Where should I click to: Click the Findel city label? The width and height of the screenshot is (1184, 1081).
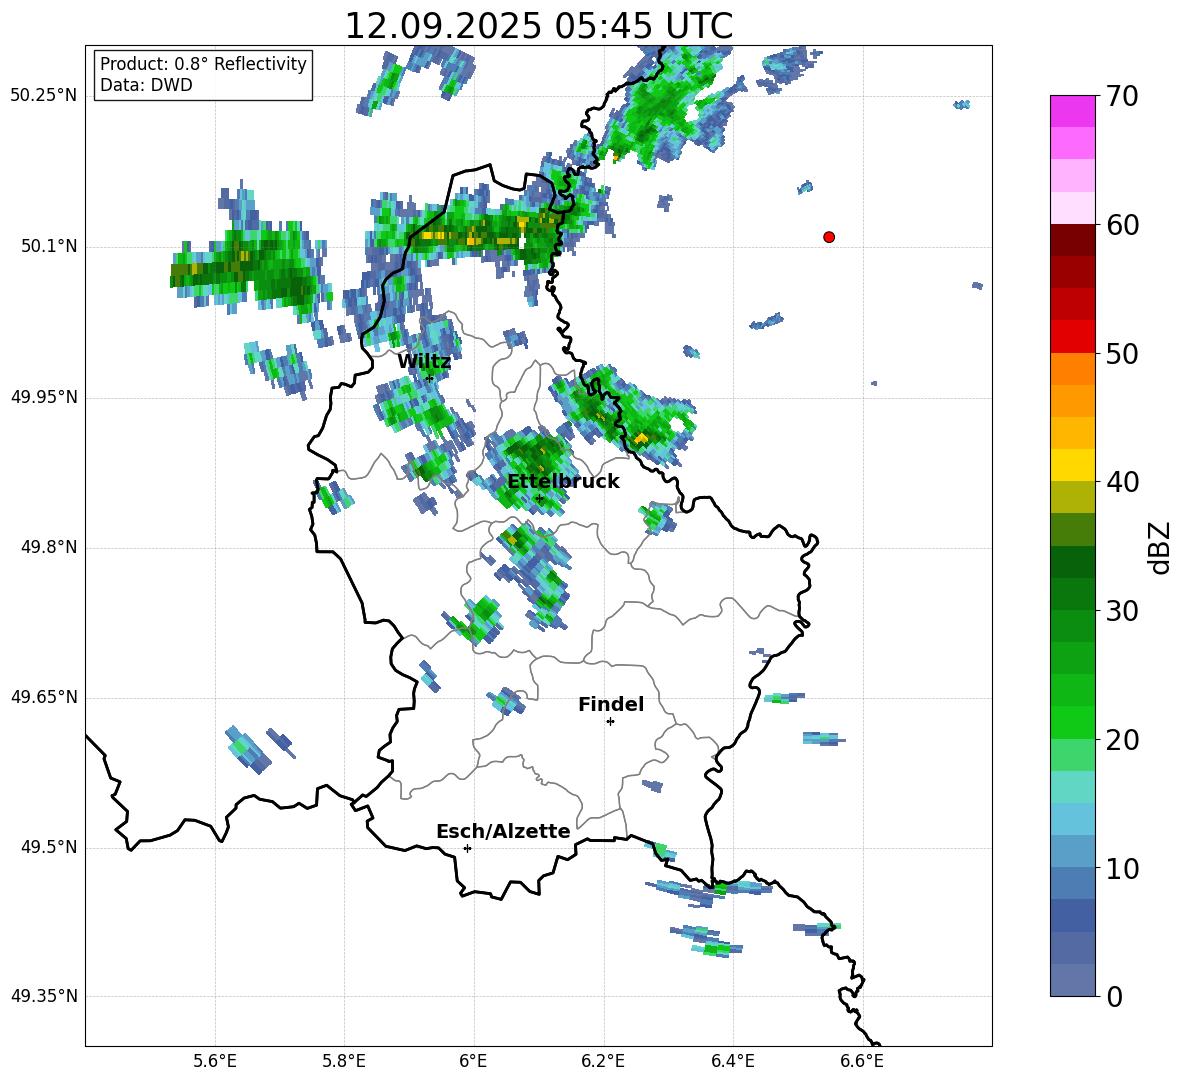pos(611,704)
